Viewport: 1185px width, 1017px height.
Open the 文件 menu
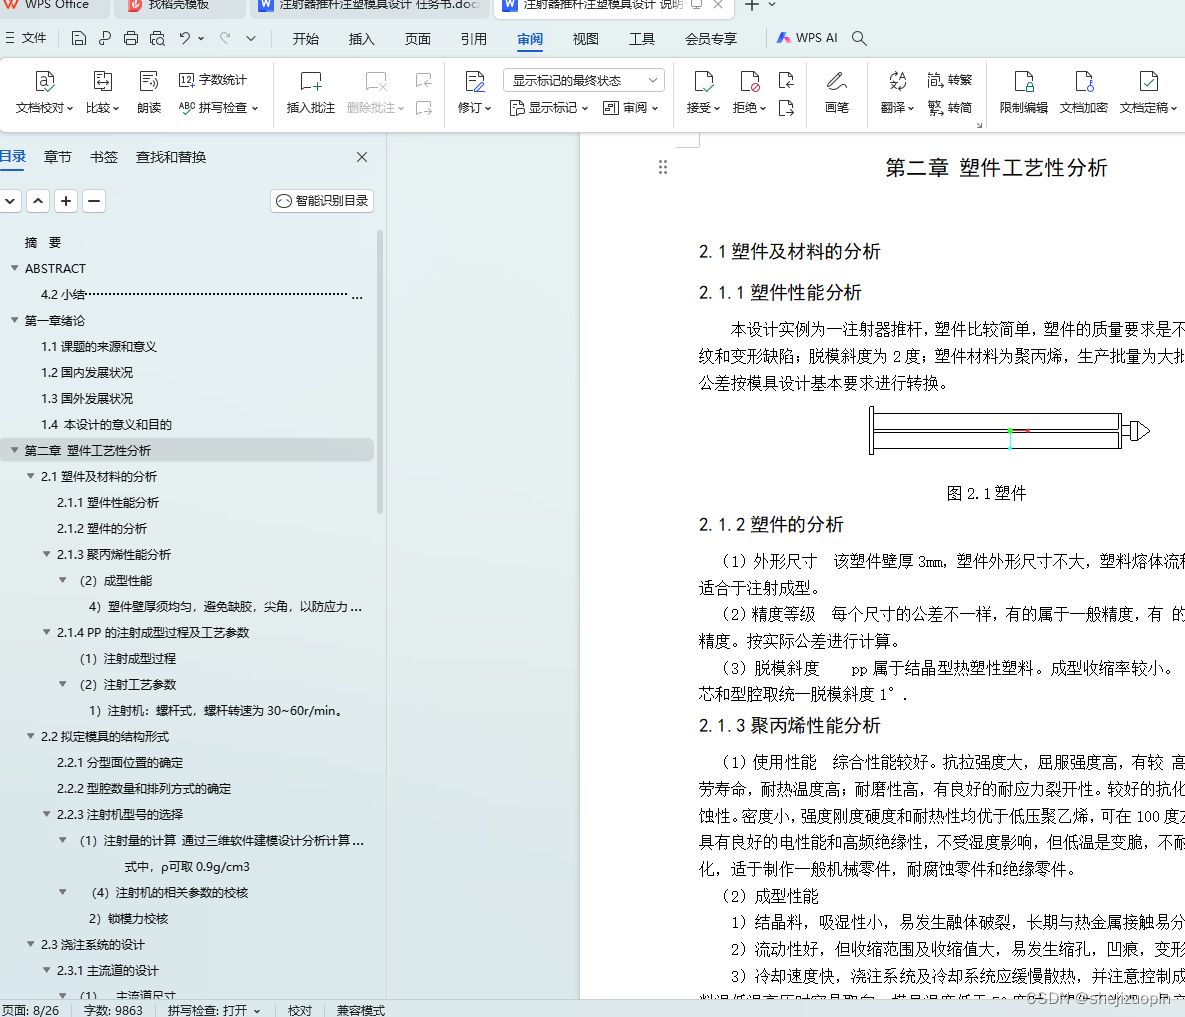pyautogui.click(x=26, y=38)
